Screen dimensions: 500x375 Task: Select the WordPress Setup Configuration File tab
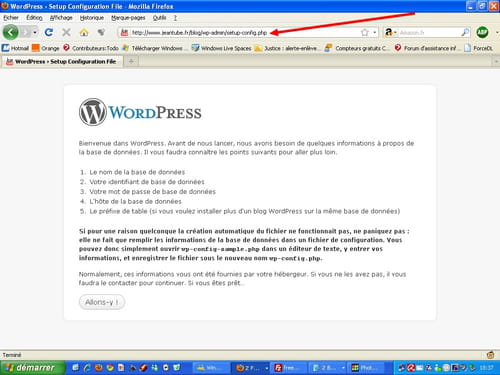62,61
